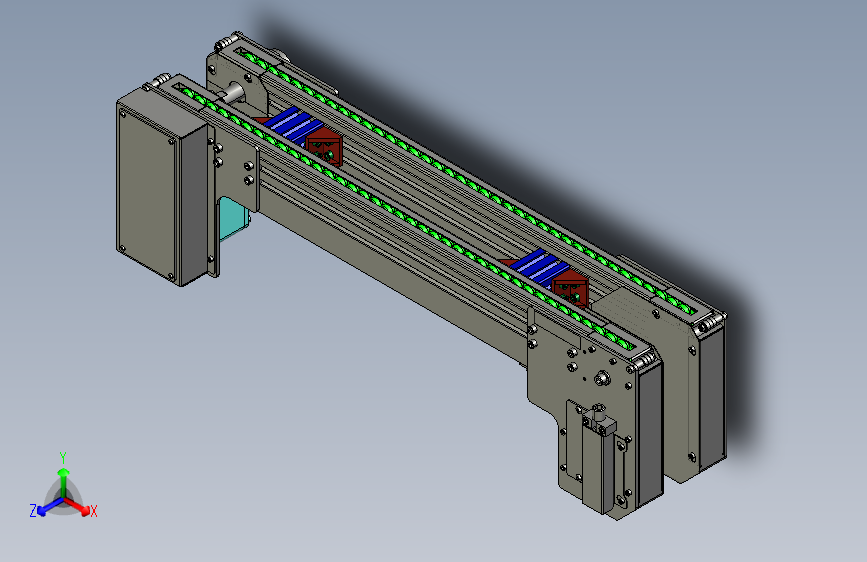The width and height of the screenshot is (867, 562).
Task: Select the right blue cross-member block
Action: [539, 268]
